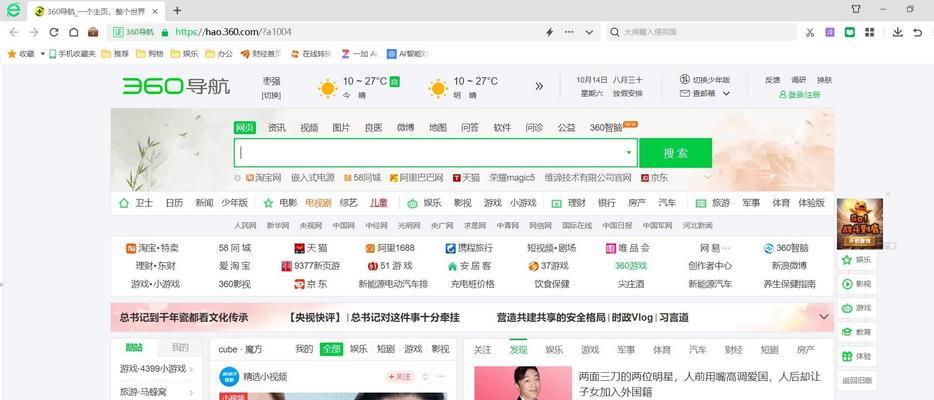The image size is (934, 400).
Task: Select the 发现 feed tab
Action: tap(518, 350)
